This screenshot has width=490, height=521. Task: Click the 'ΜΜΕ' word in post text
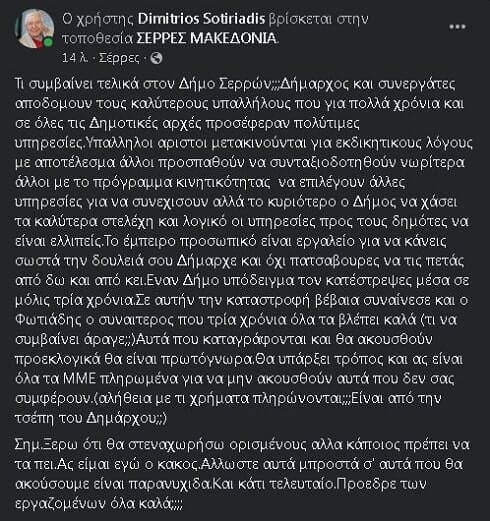(x=80, y=378)
